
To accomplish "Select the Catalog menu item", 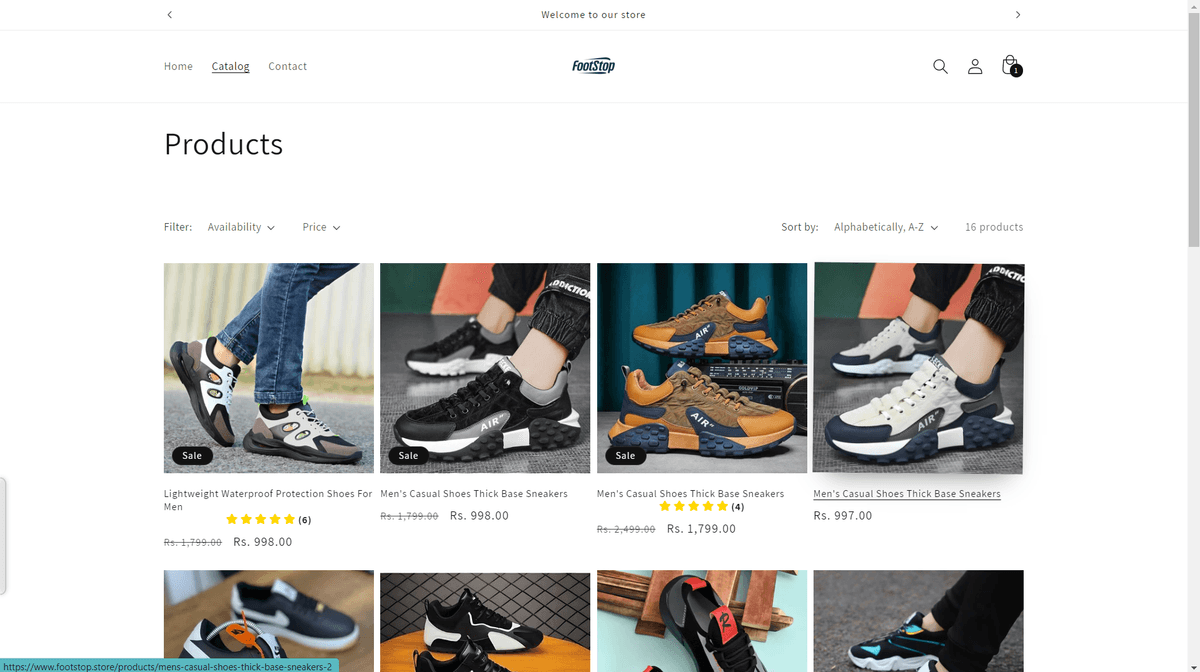I will 230,66.
